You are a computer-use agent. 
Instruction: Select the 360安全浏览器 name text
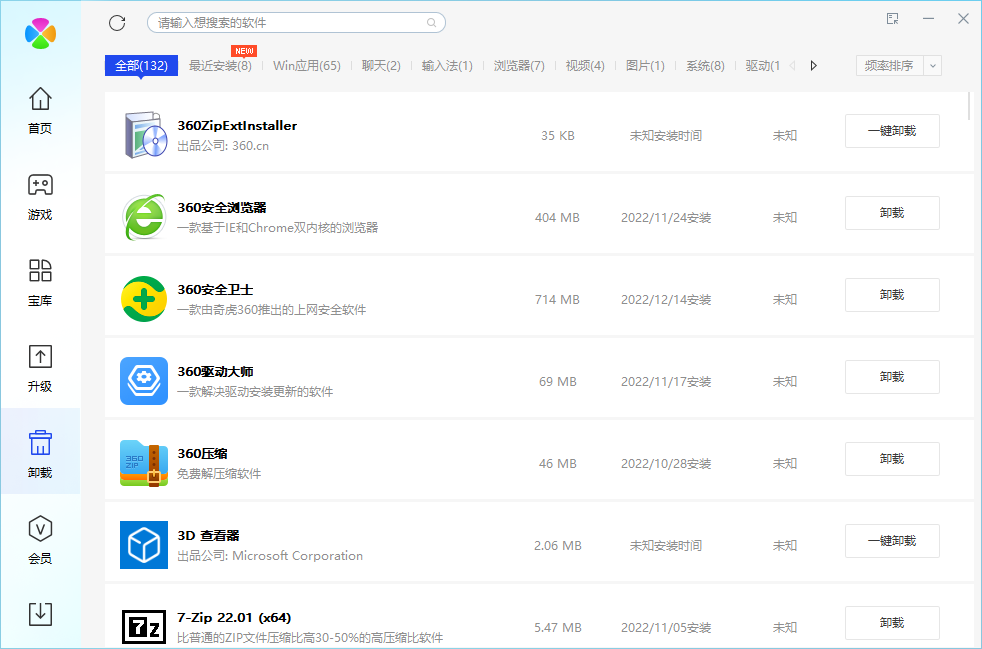coord(222,207)
